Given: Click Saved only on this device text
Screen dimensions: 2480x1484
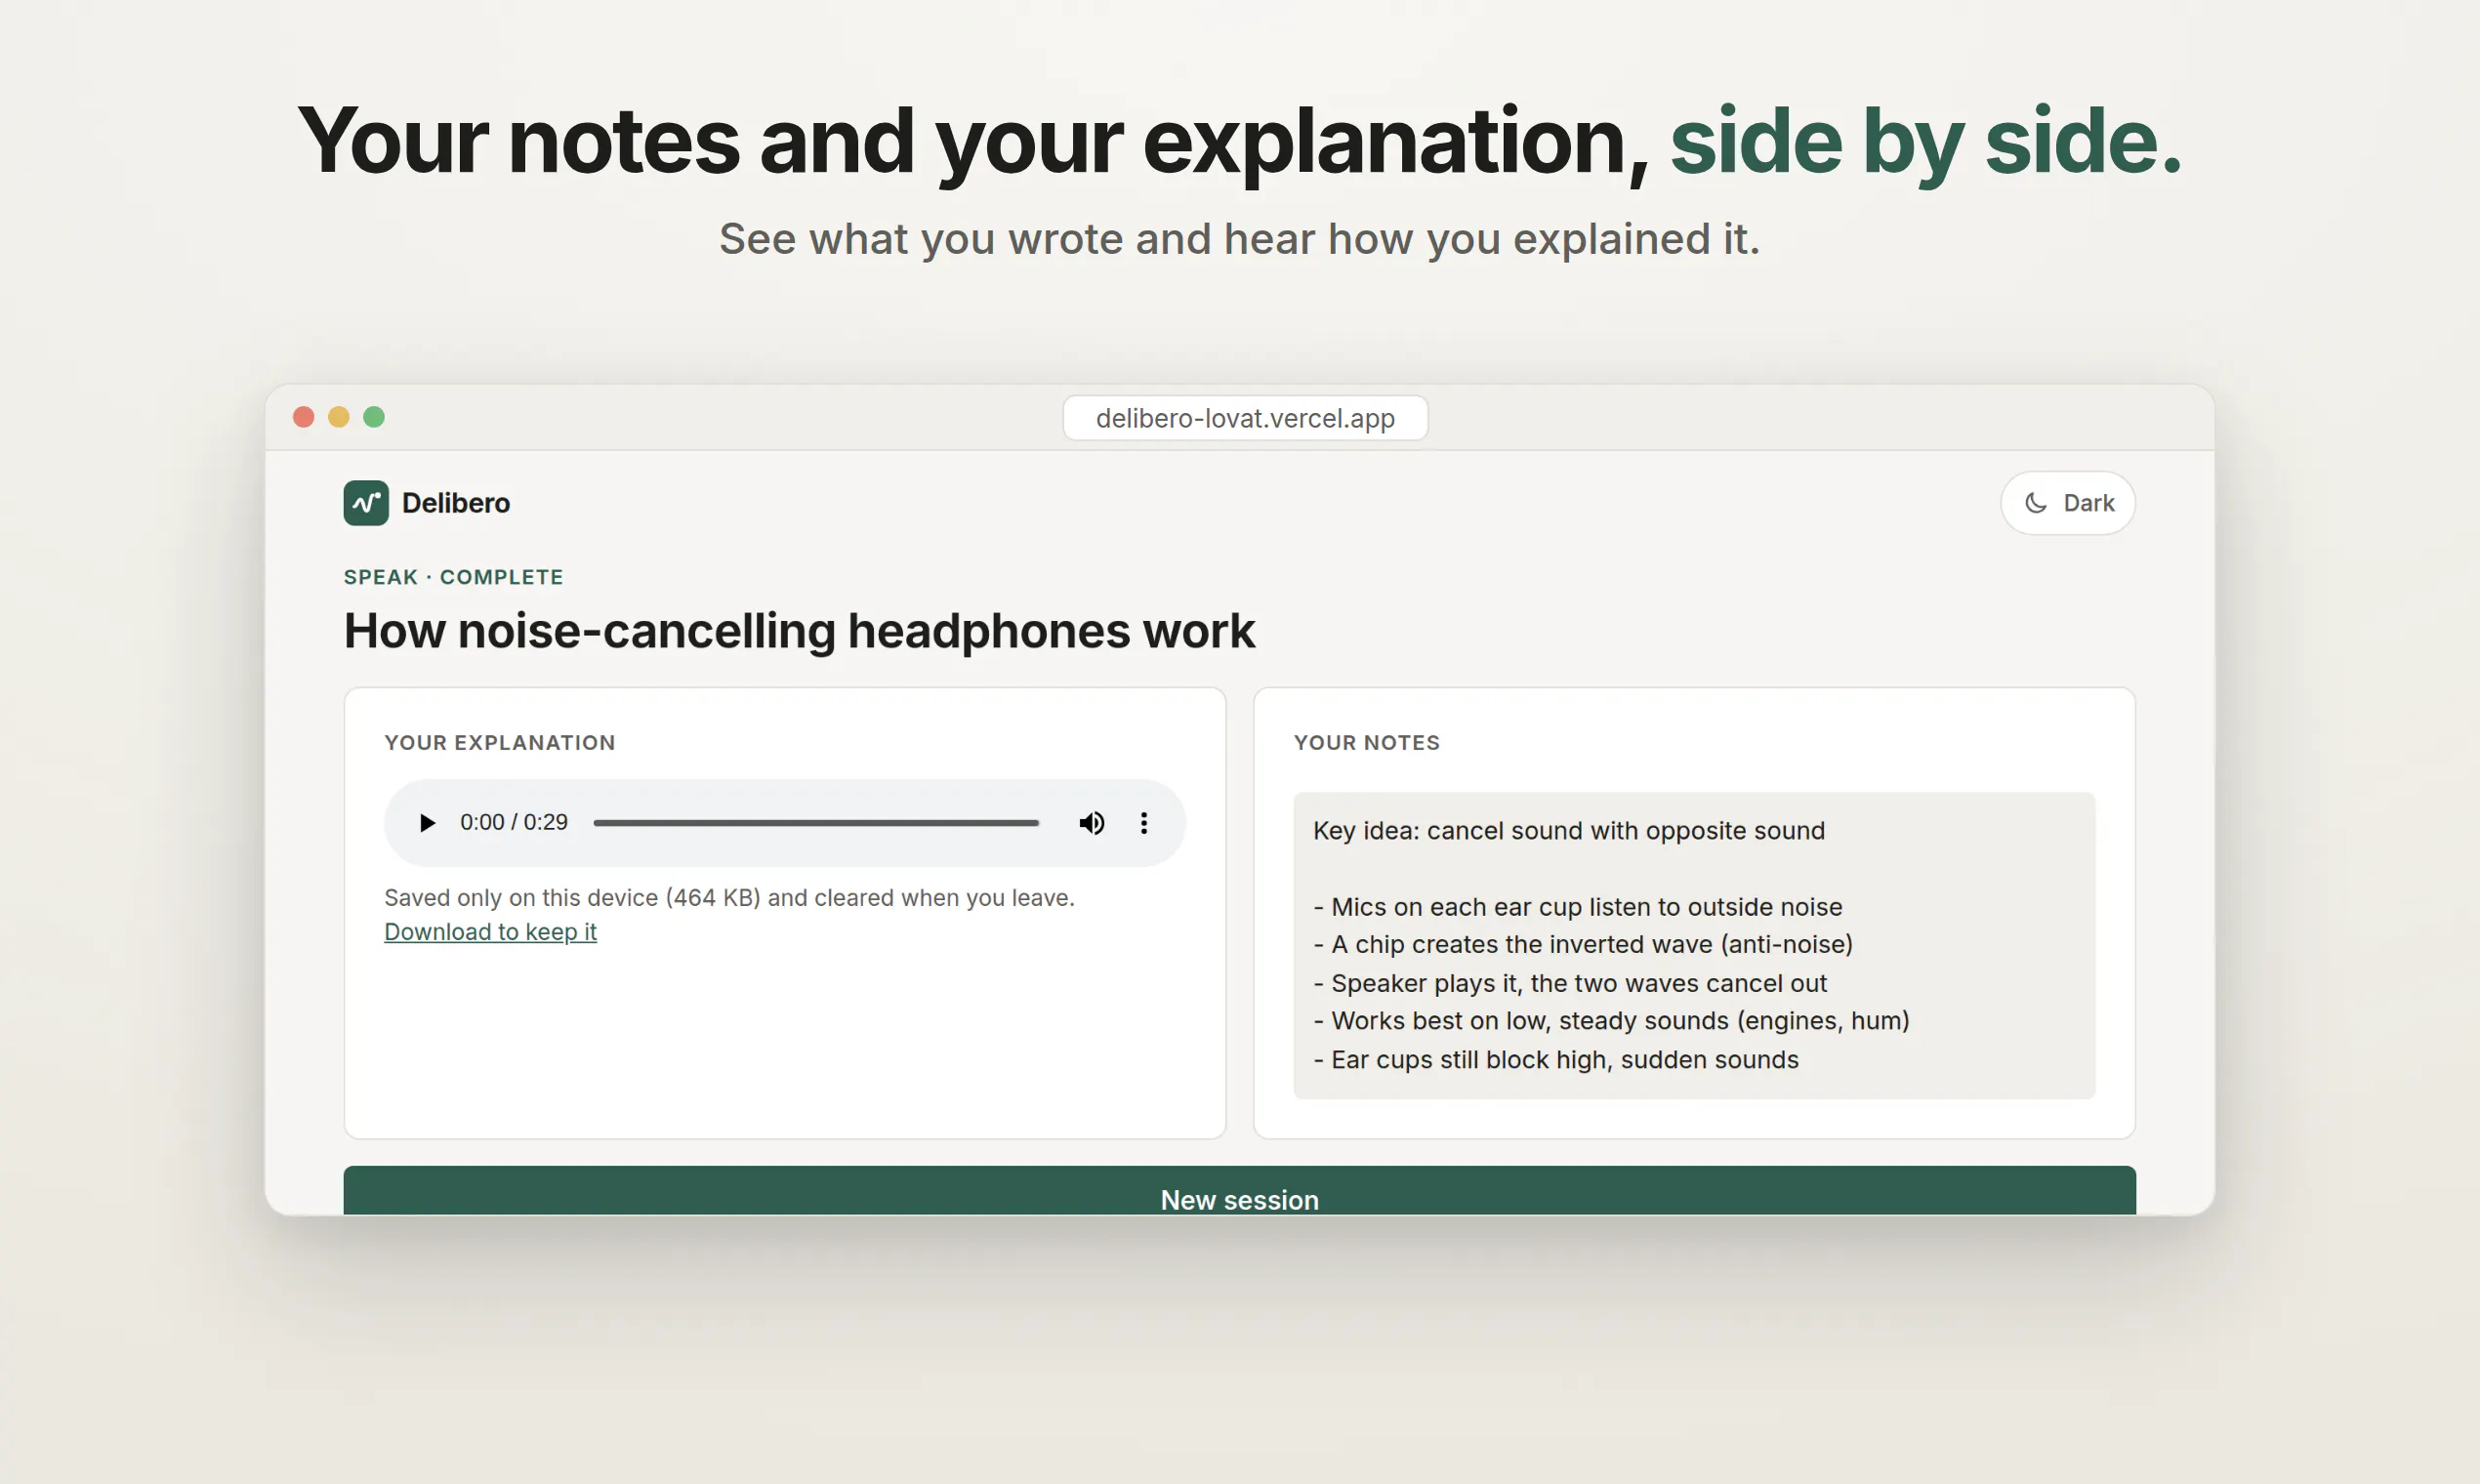Looking at the screenshot, I should (x=729, y=898).
